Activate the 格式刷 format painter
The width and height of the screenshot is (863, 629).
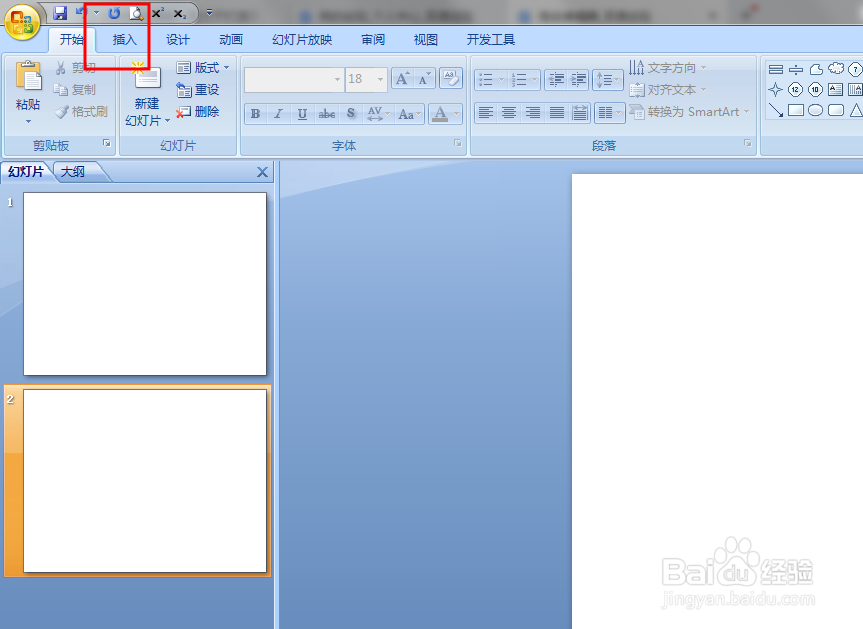tap(81, 112)
